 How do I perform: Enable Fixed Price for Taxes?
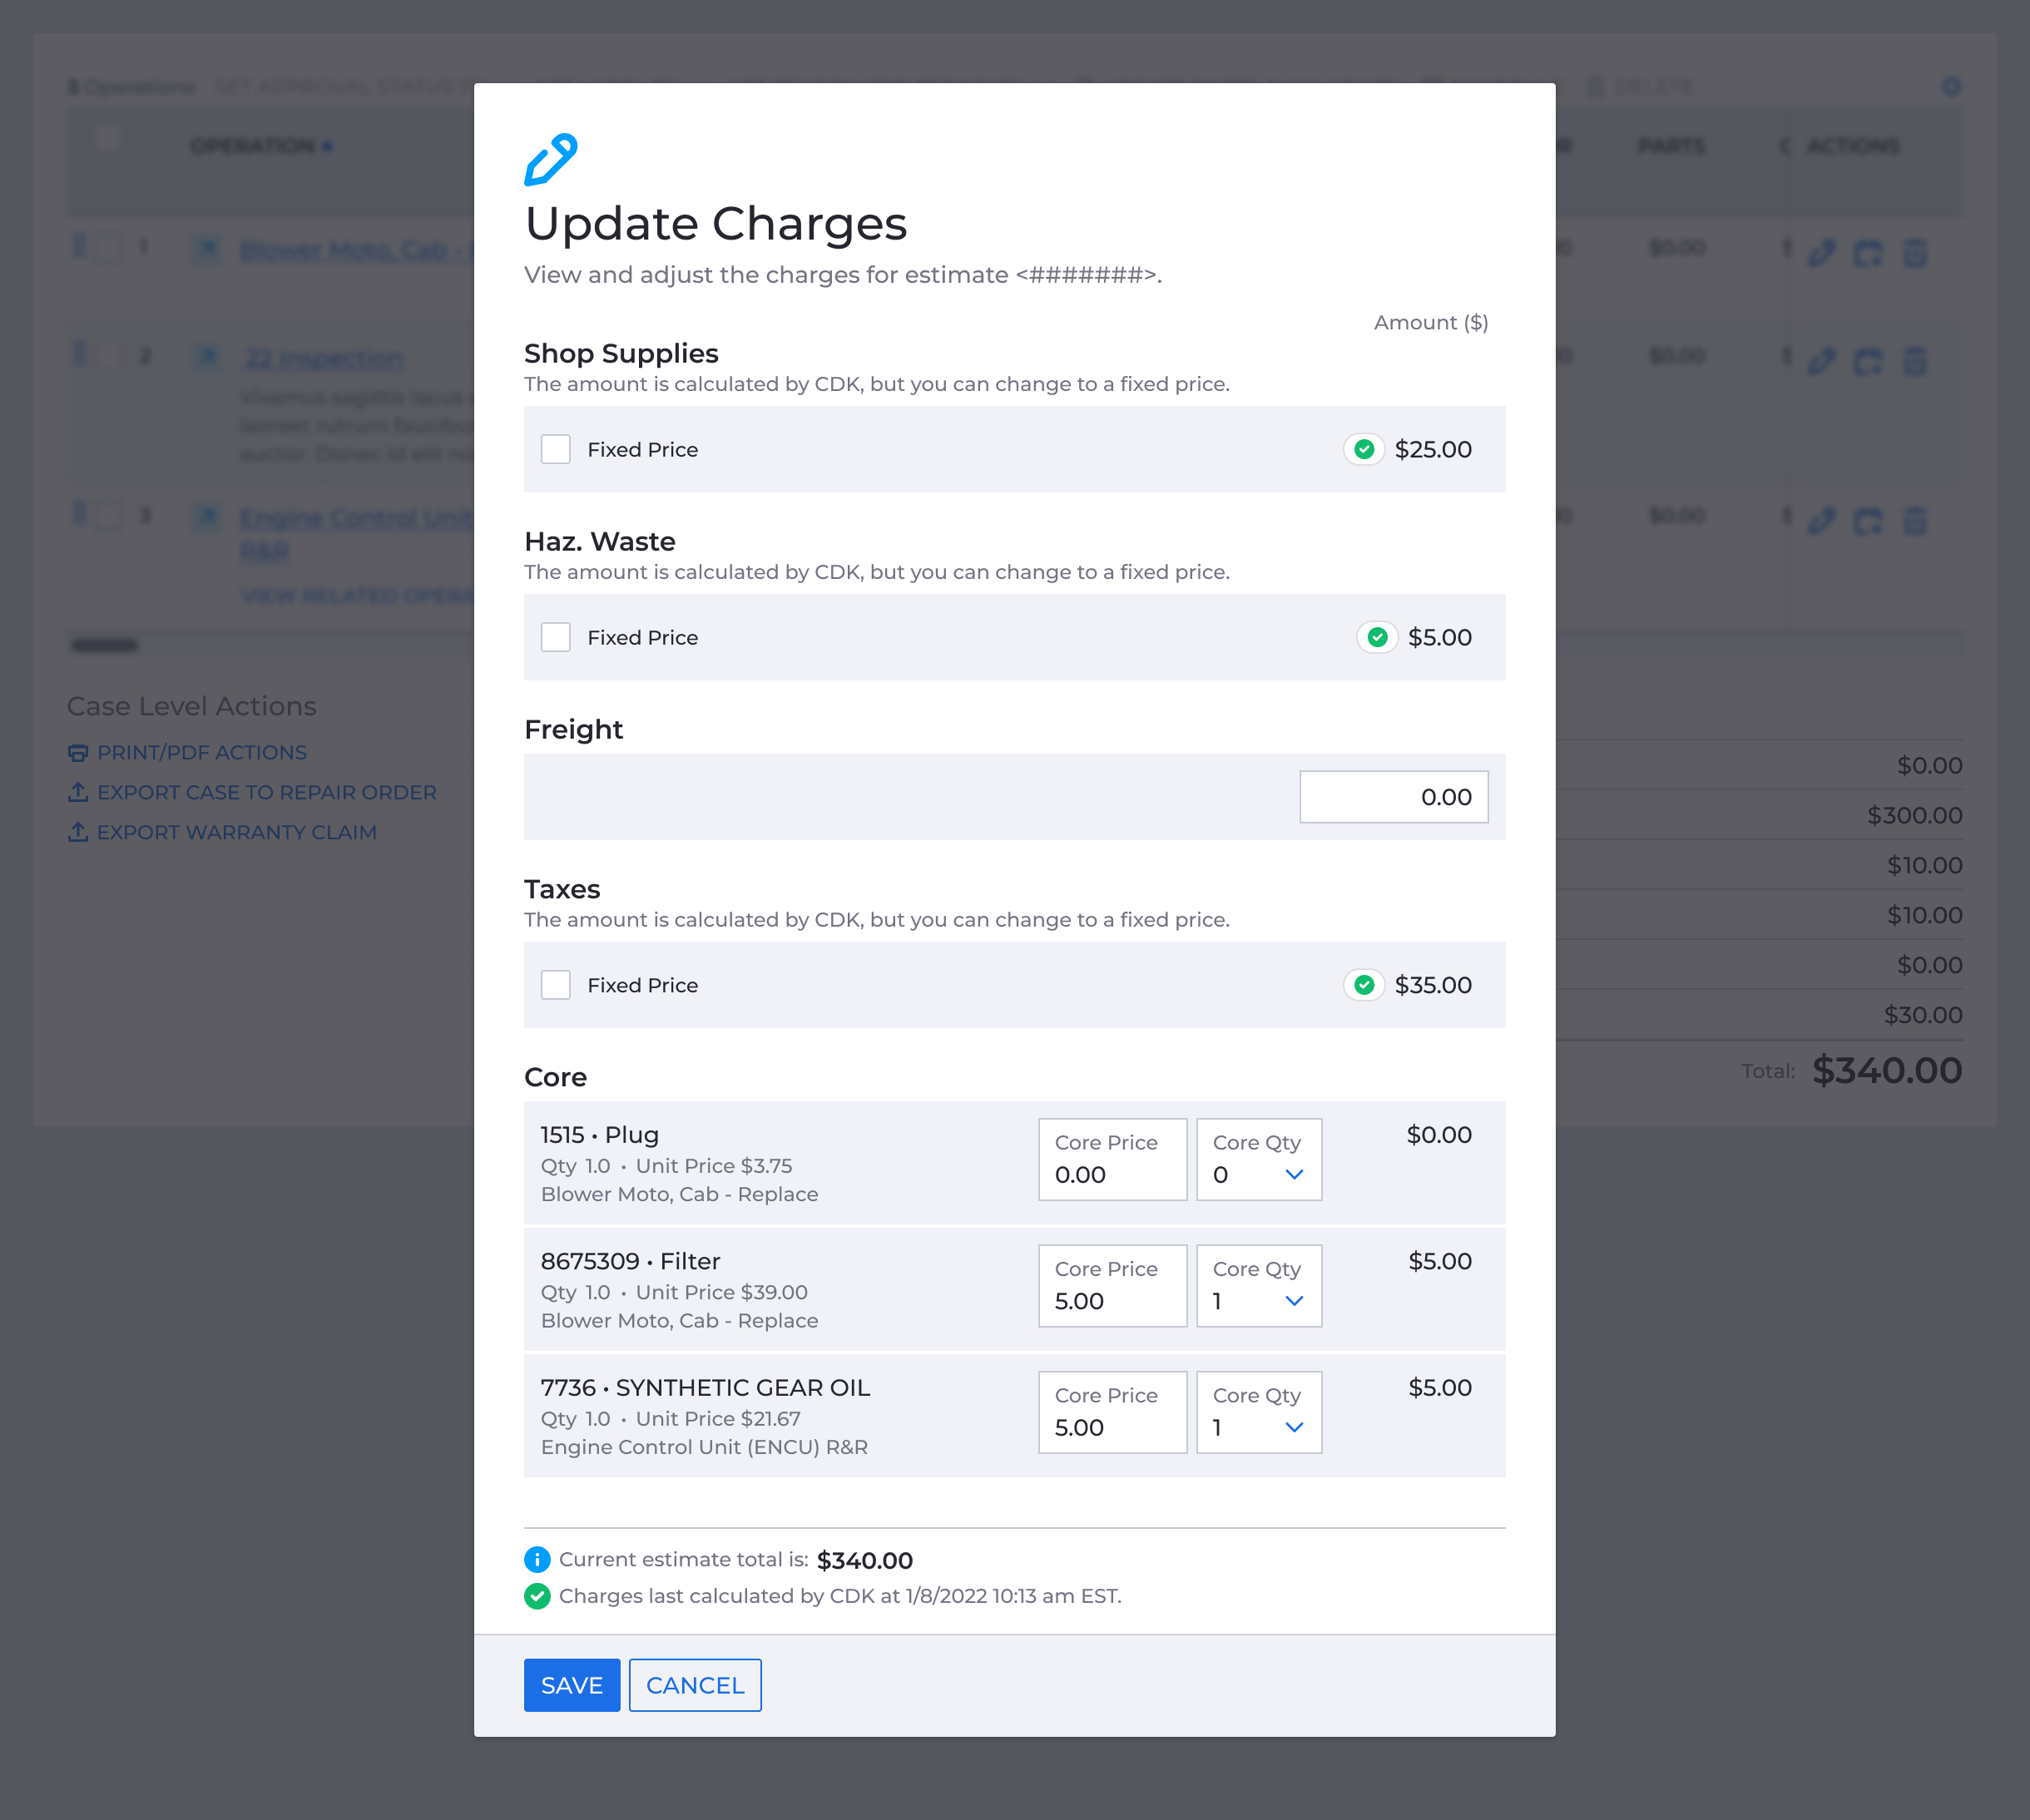[556, 985]
